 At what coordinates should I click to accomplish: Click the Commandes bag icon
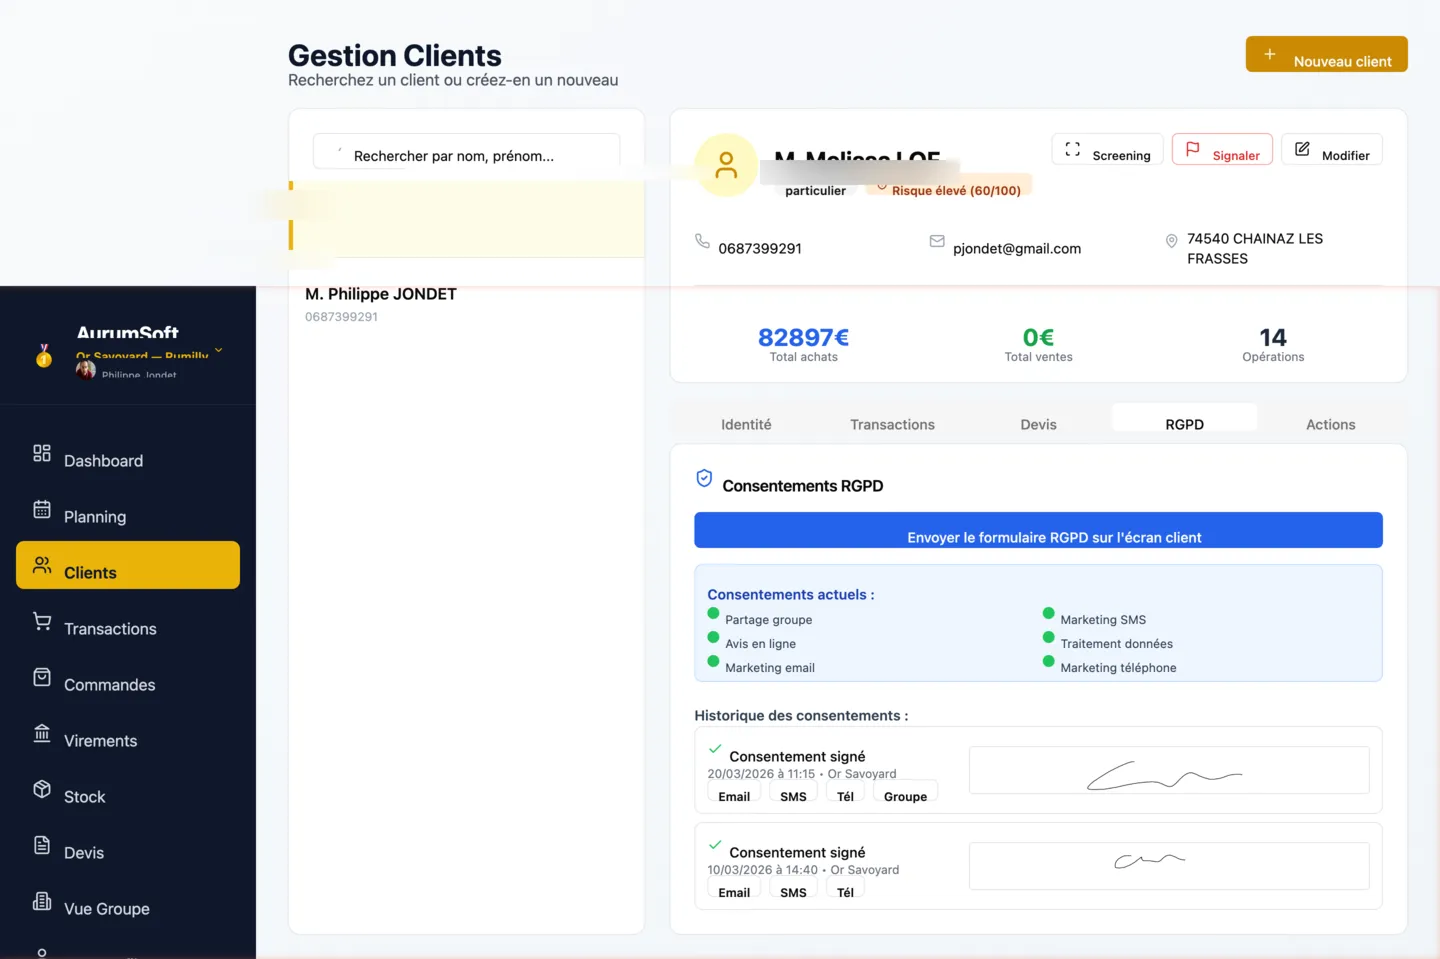click(x=42, y=677)
